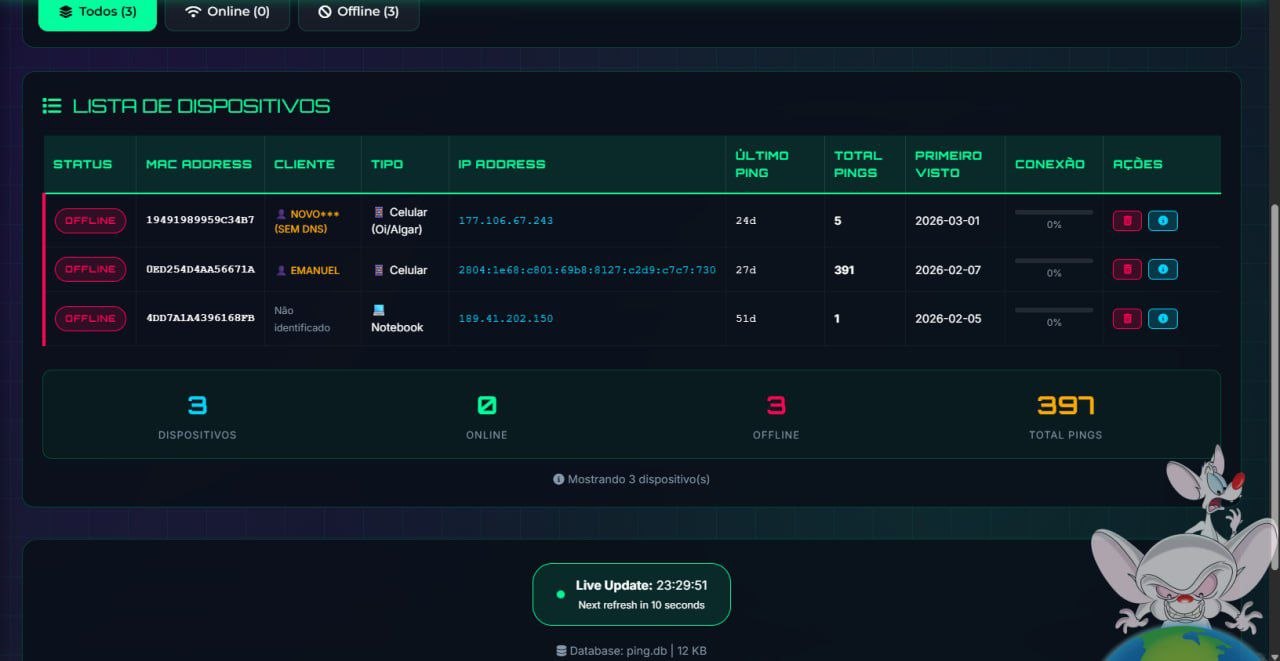This screenshot has height=661, width=1280.
Task: Delete the Notebook device entry
Action: (1127, 319)
